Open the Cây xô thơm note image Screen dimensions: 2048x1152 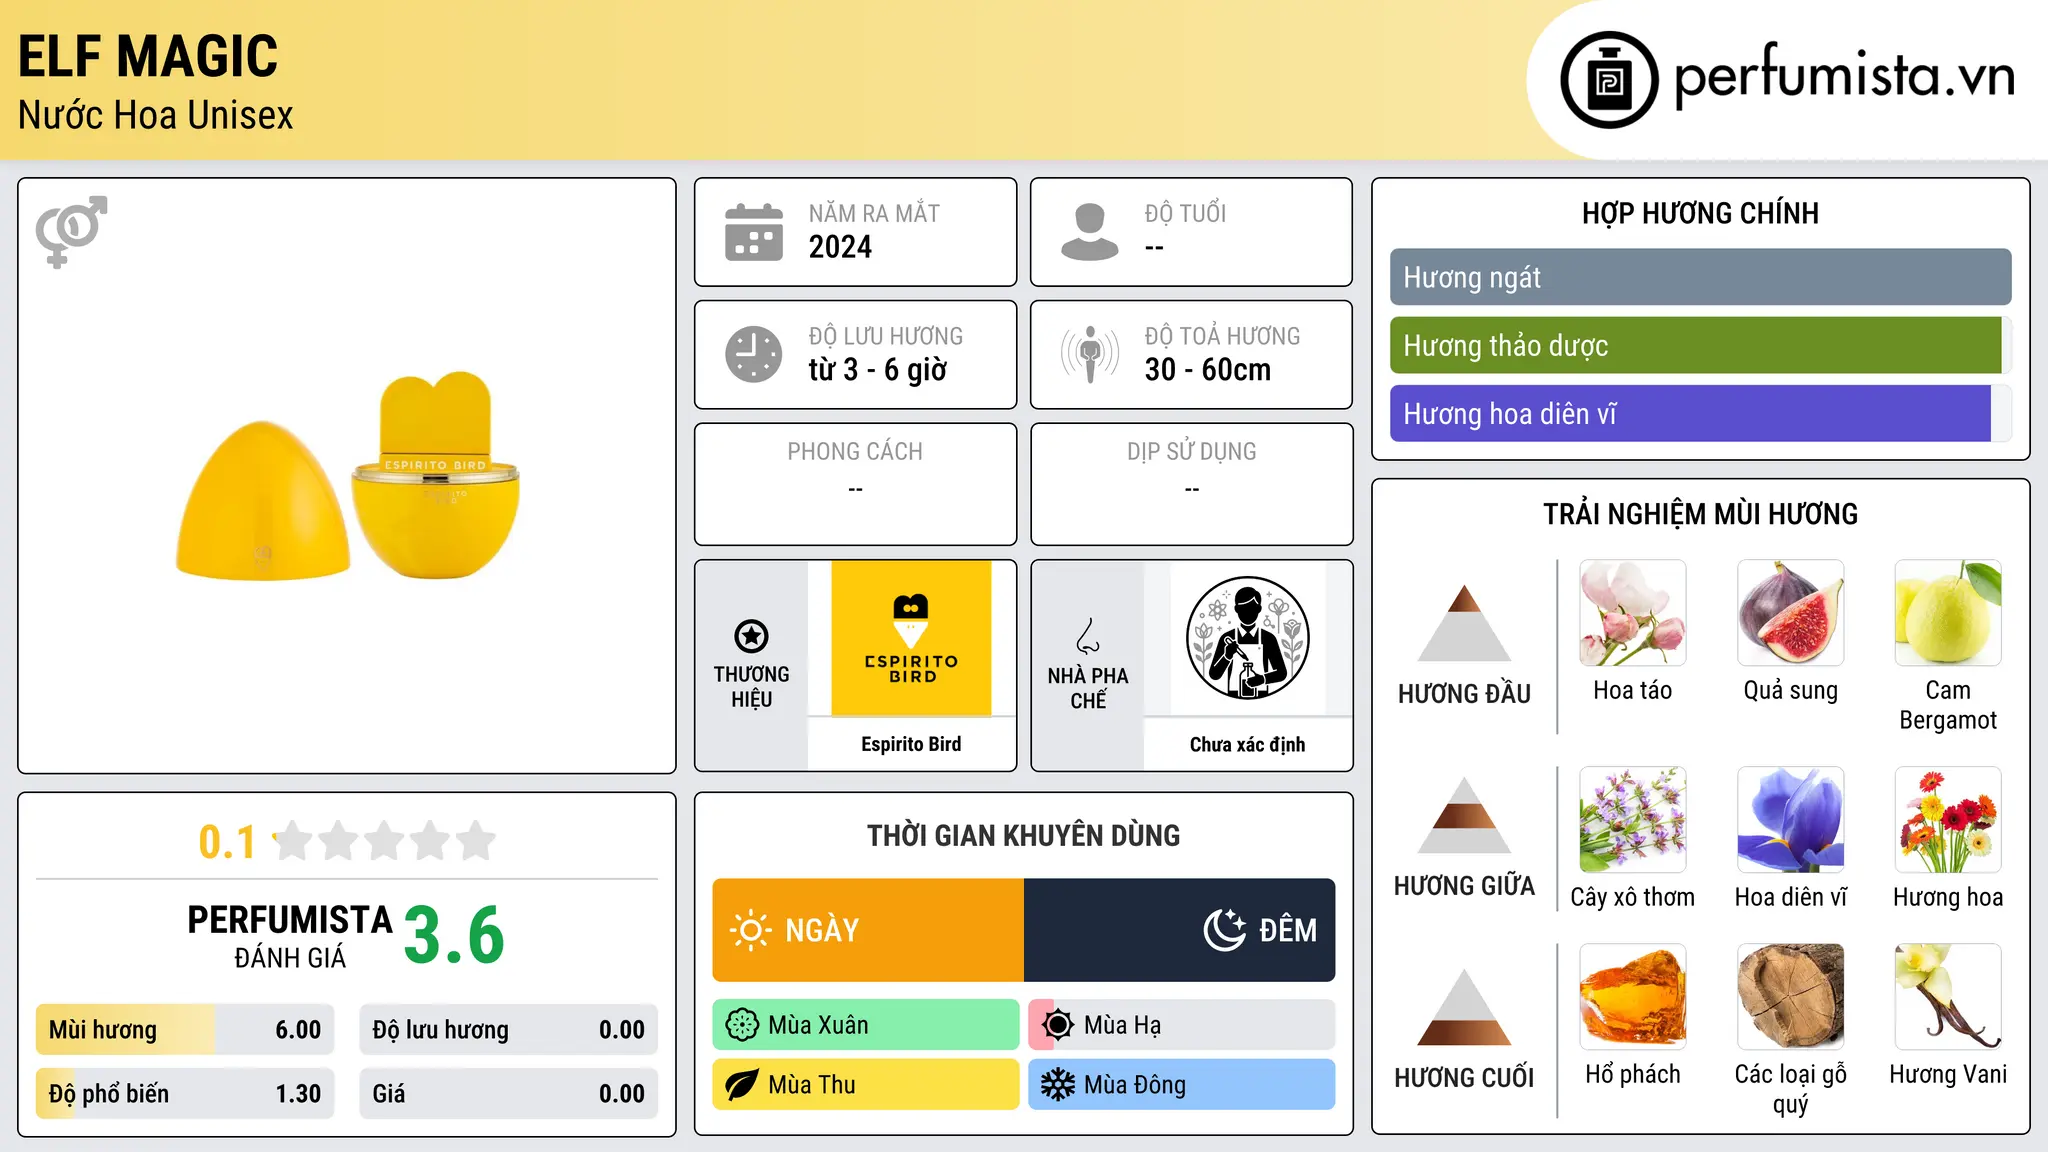click(x=1633, y=820)
